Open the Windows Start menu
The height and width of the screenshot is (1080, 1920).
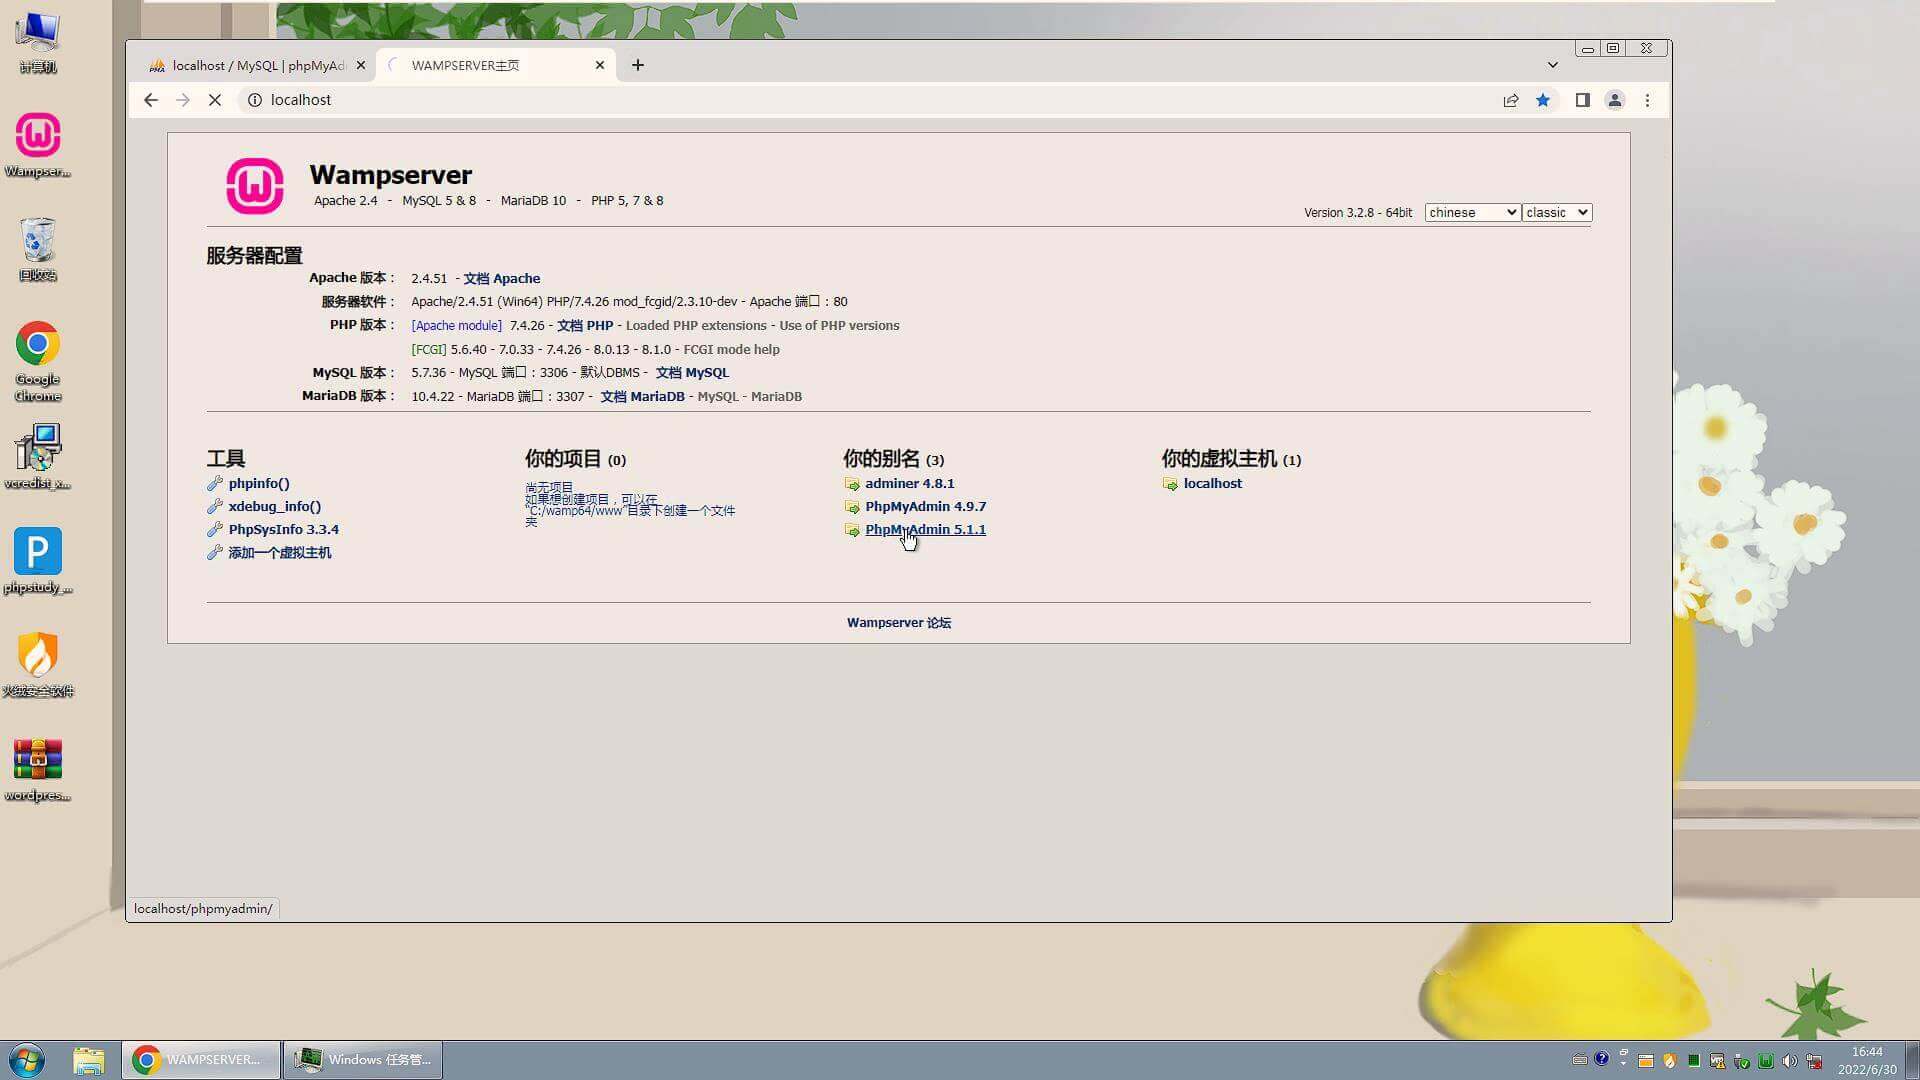tap(27, 1060)
